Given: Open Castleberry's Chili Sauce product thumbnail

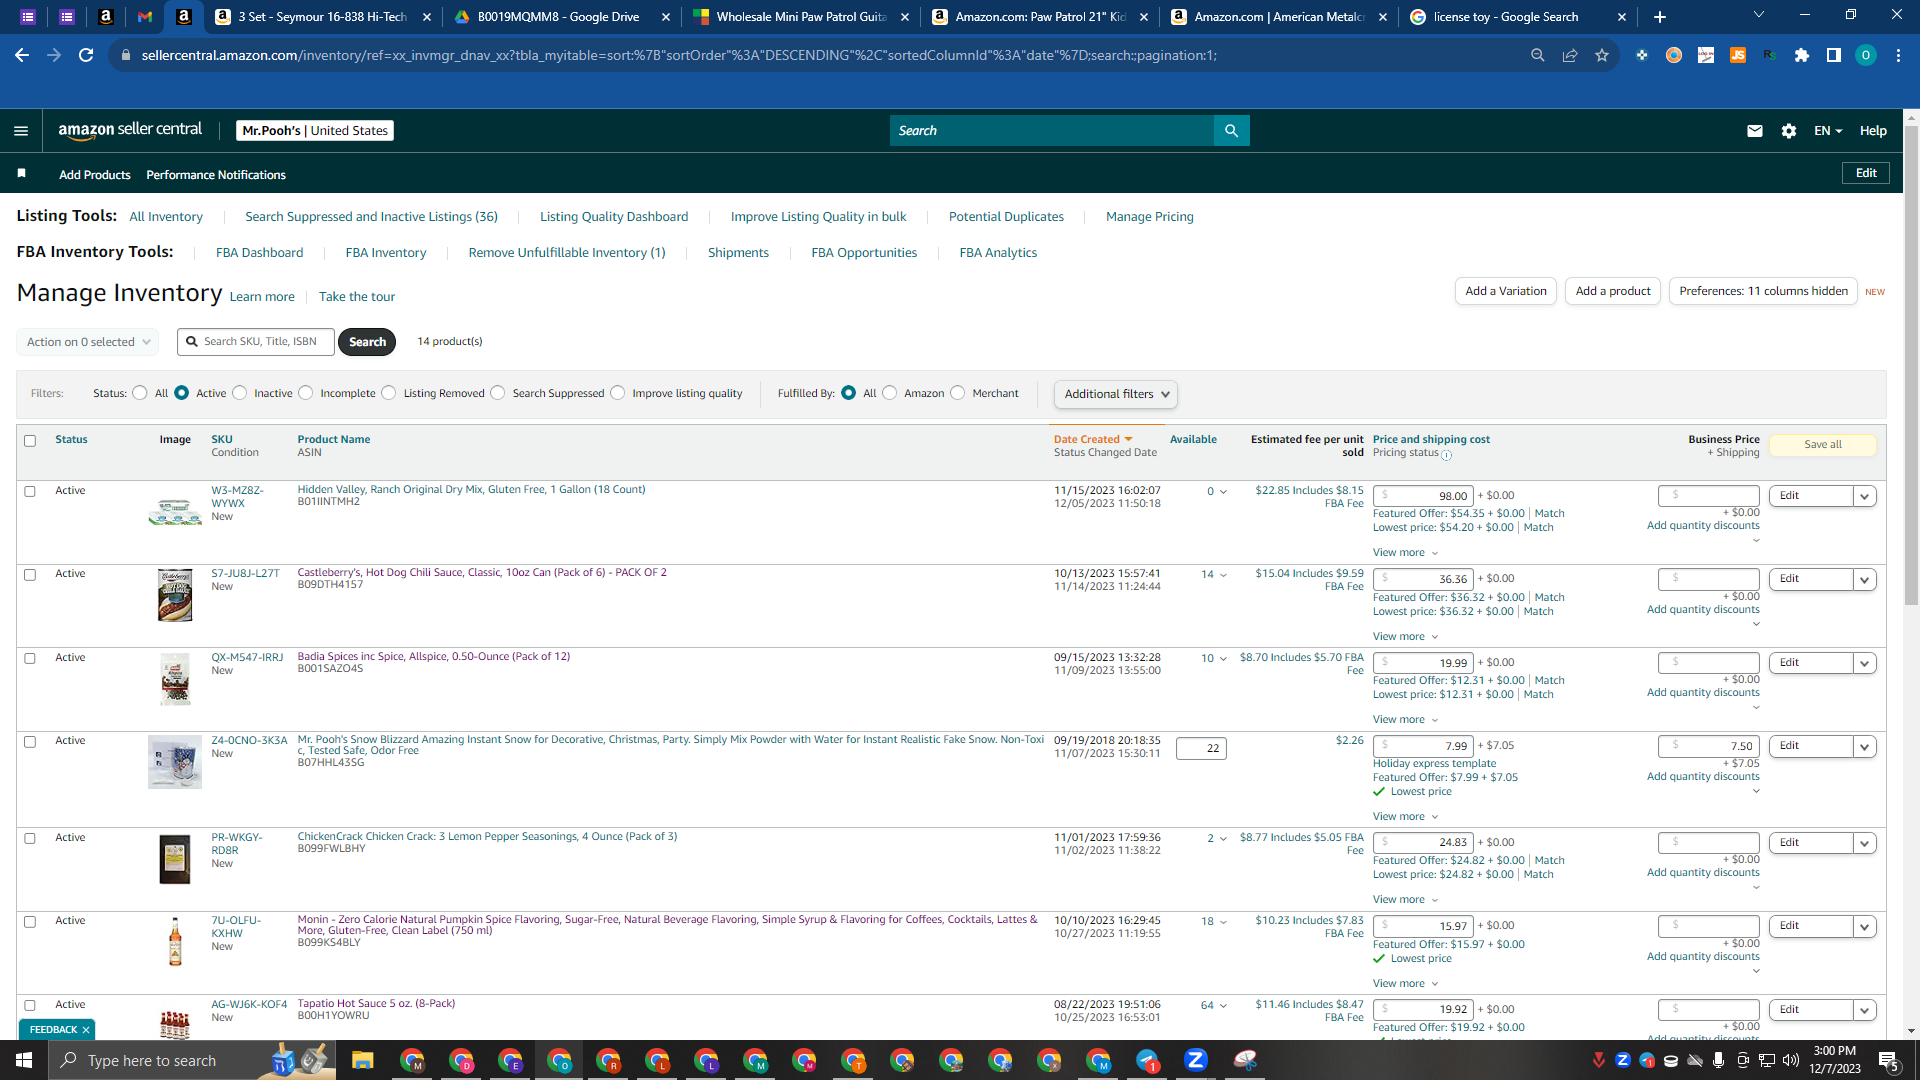Looking at the screenshot, I should (x=175, y=595).
